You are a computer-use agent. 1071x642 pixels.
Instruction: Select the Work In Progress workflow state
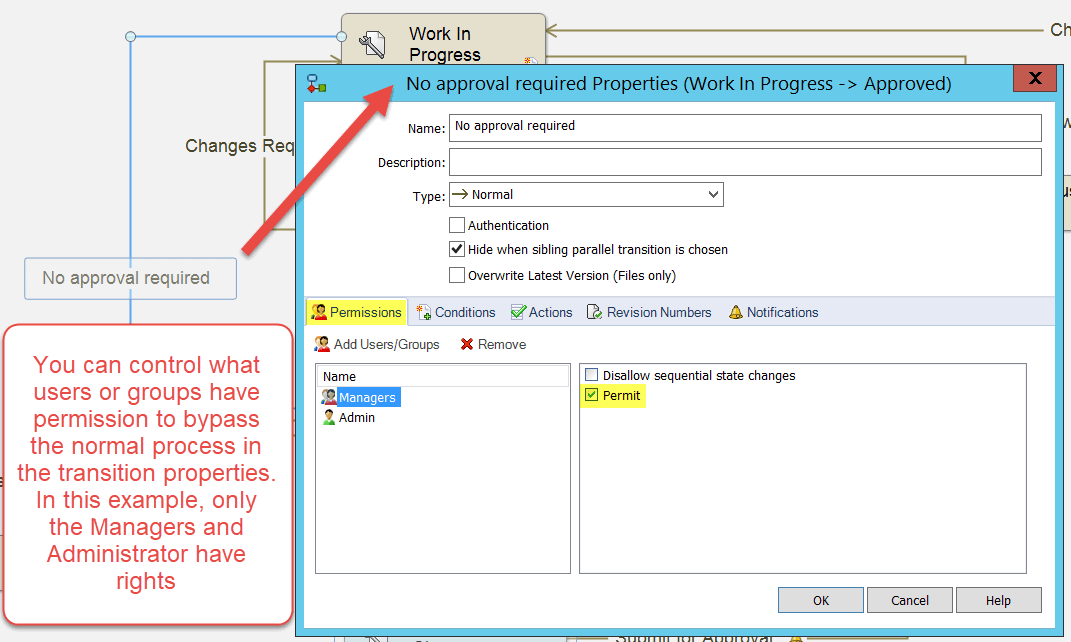tap(443, 40)
